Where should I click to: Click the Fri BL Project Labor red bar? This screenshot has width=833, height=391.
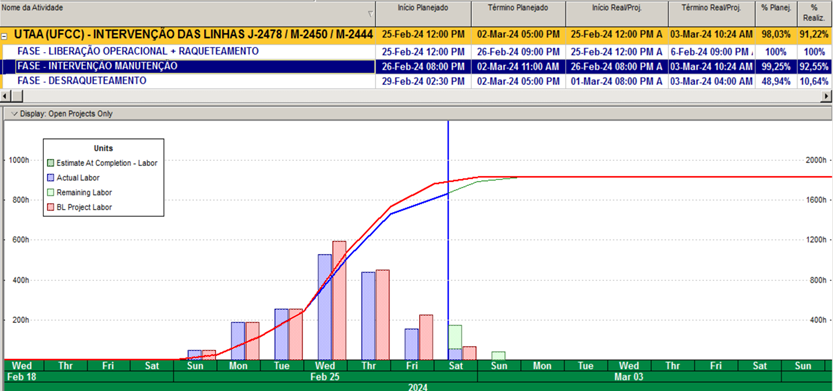(426, 337)
